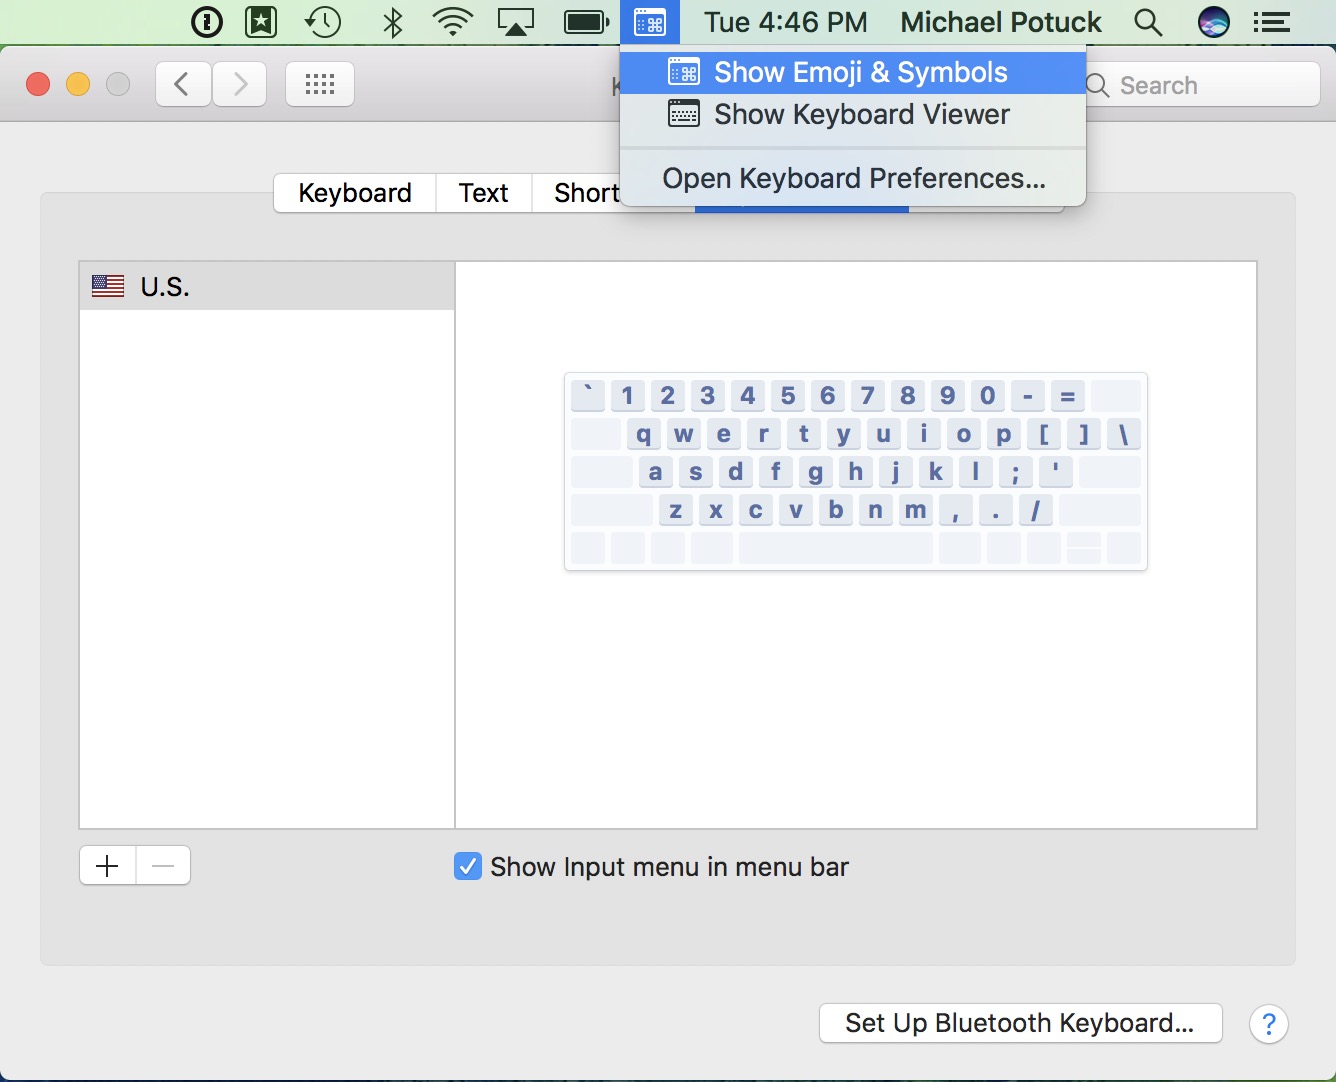
Task: Open the input menu in the menu bar
Action: point(650,21)
